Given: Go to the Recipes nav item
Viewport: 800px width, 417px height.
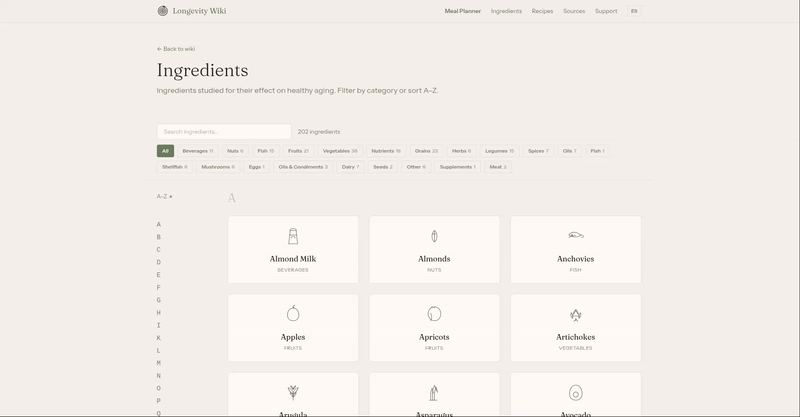Looking at the screenshot, I should pos(542,11).
